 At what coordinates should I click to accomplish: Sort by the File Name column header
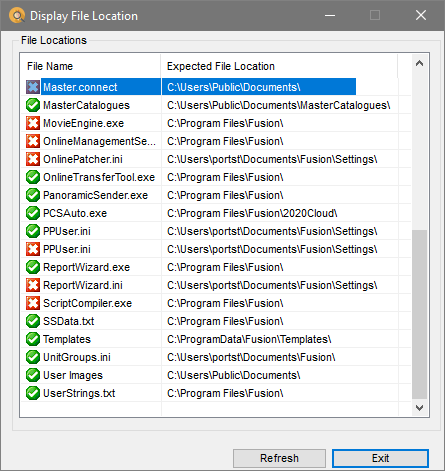tap(91, 66)
